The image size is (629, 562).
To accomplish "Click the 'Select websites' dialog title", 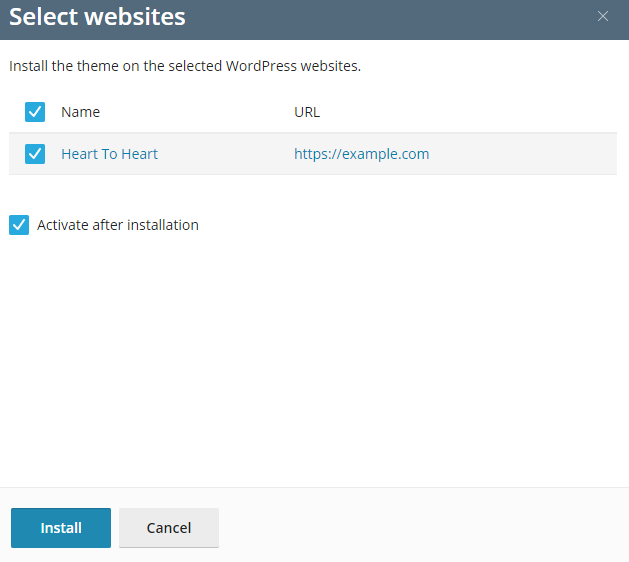I will coord(97,17).
